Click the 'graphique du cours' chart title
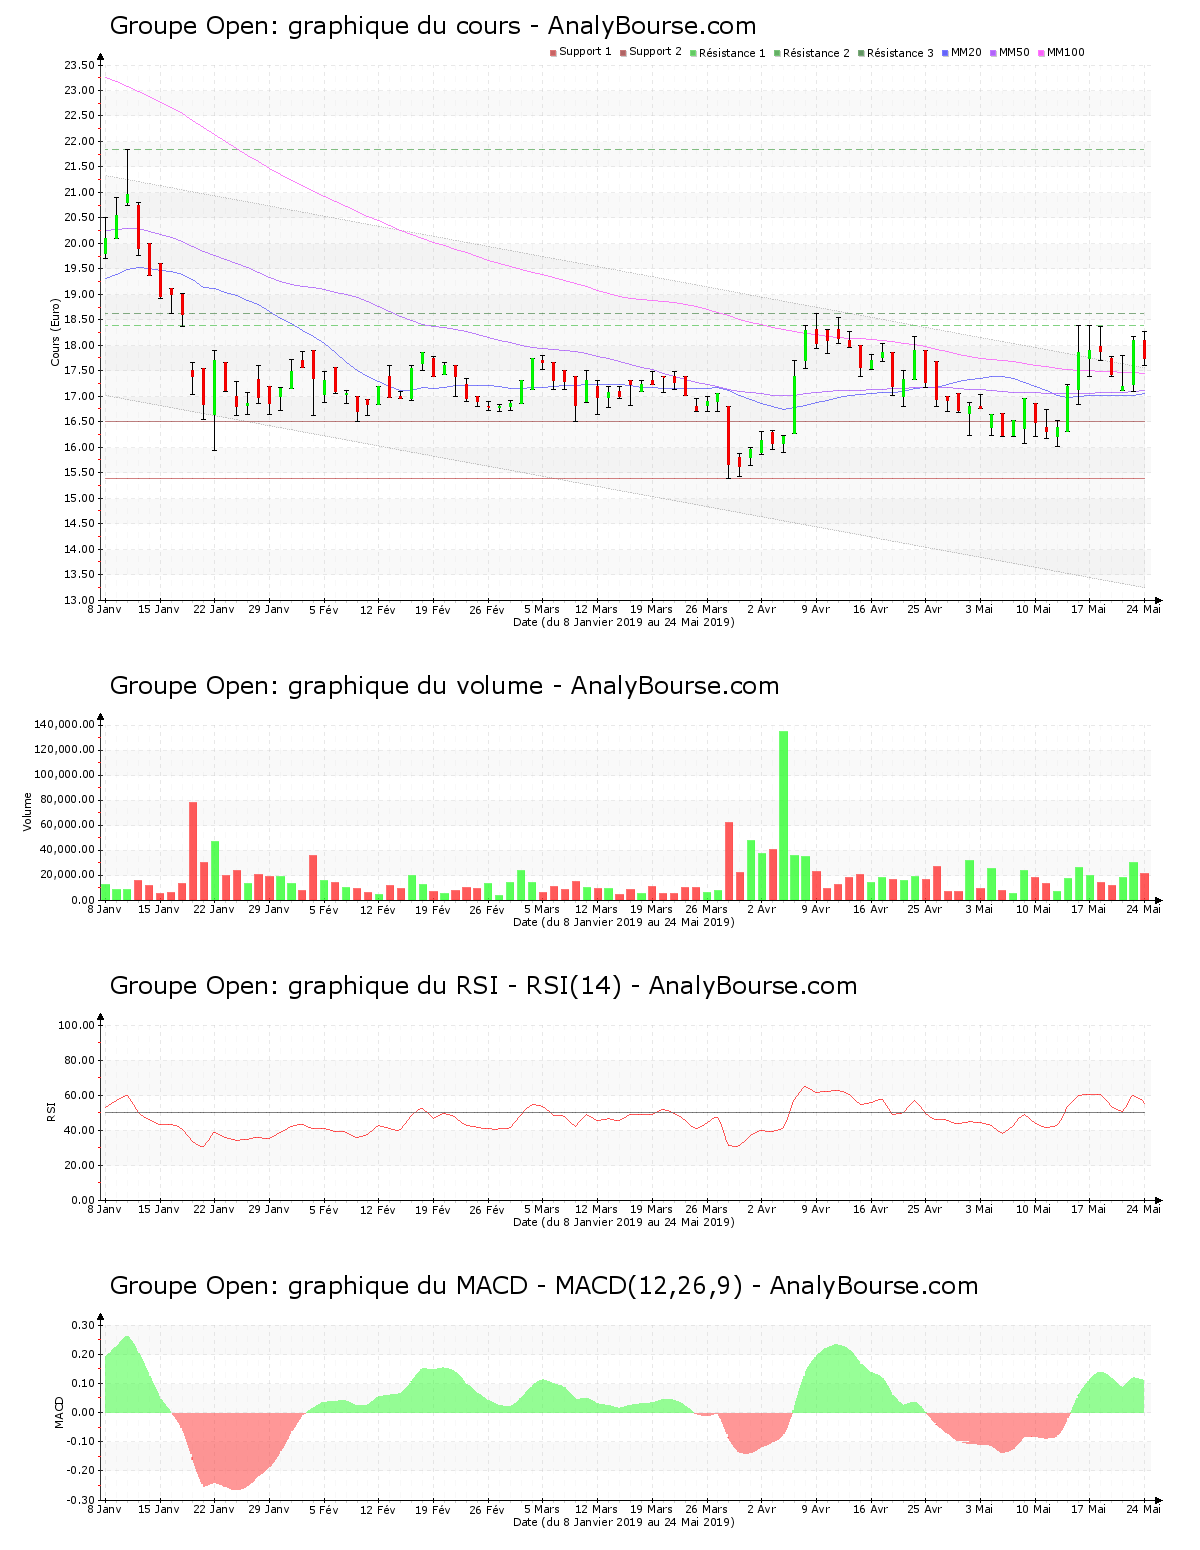This screenshot has height=1550, width=1200. (432, 26)
